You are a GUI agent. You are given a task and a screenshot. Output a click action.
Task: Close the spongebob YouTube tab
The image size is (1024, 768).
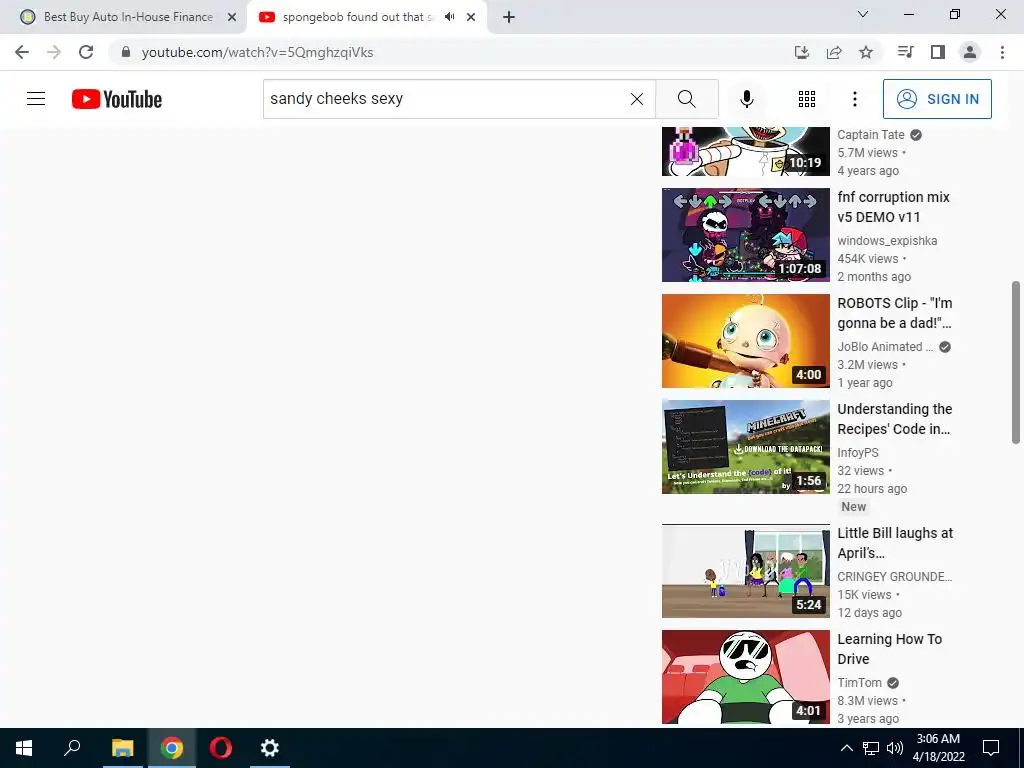pos(471,17)
